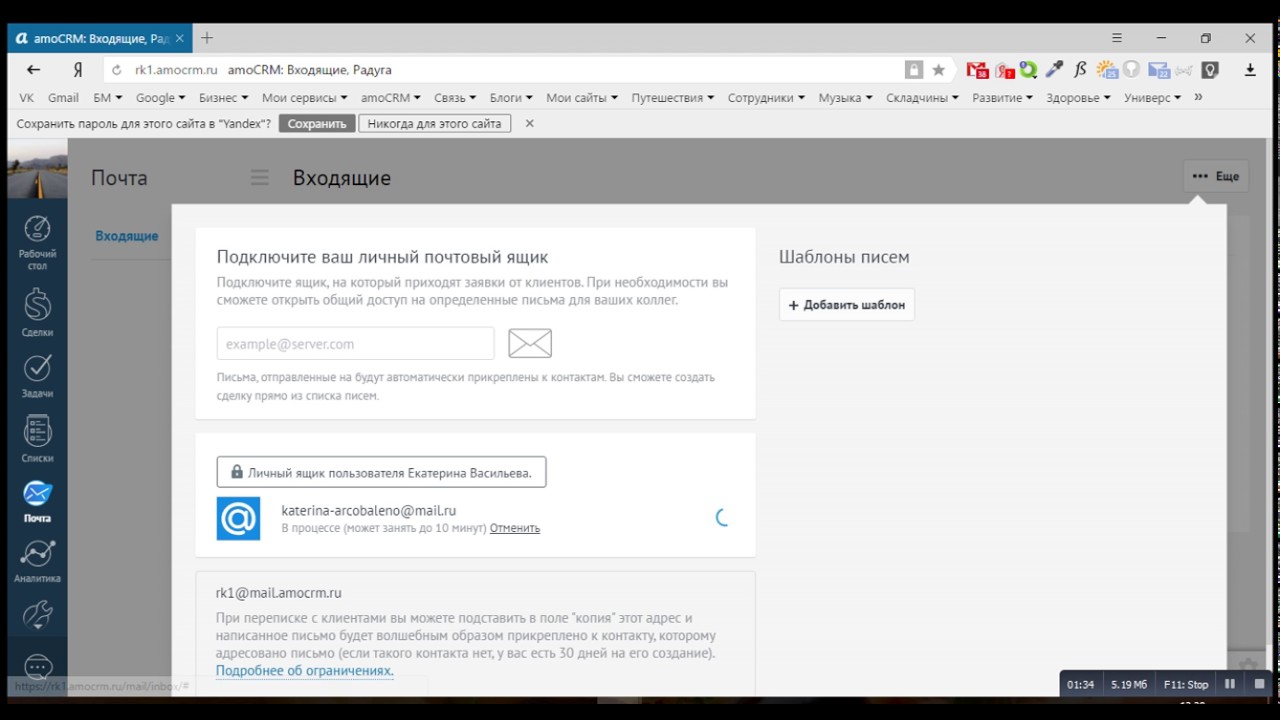Bookmark page with star icon

[x=938, y=70]
